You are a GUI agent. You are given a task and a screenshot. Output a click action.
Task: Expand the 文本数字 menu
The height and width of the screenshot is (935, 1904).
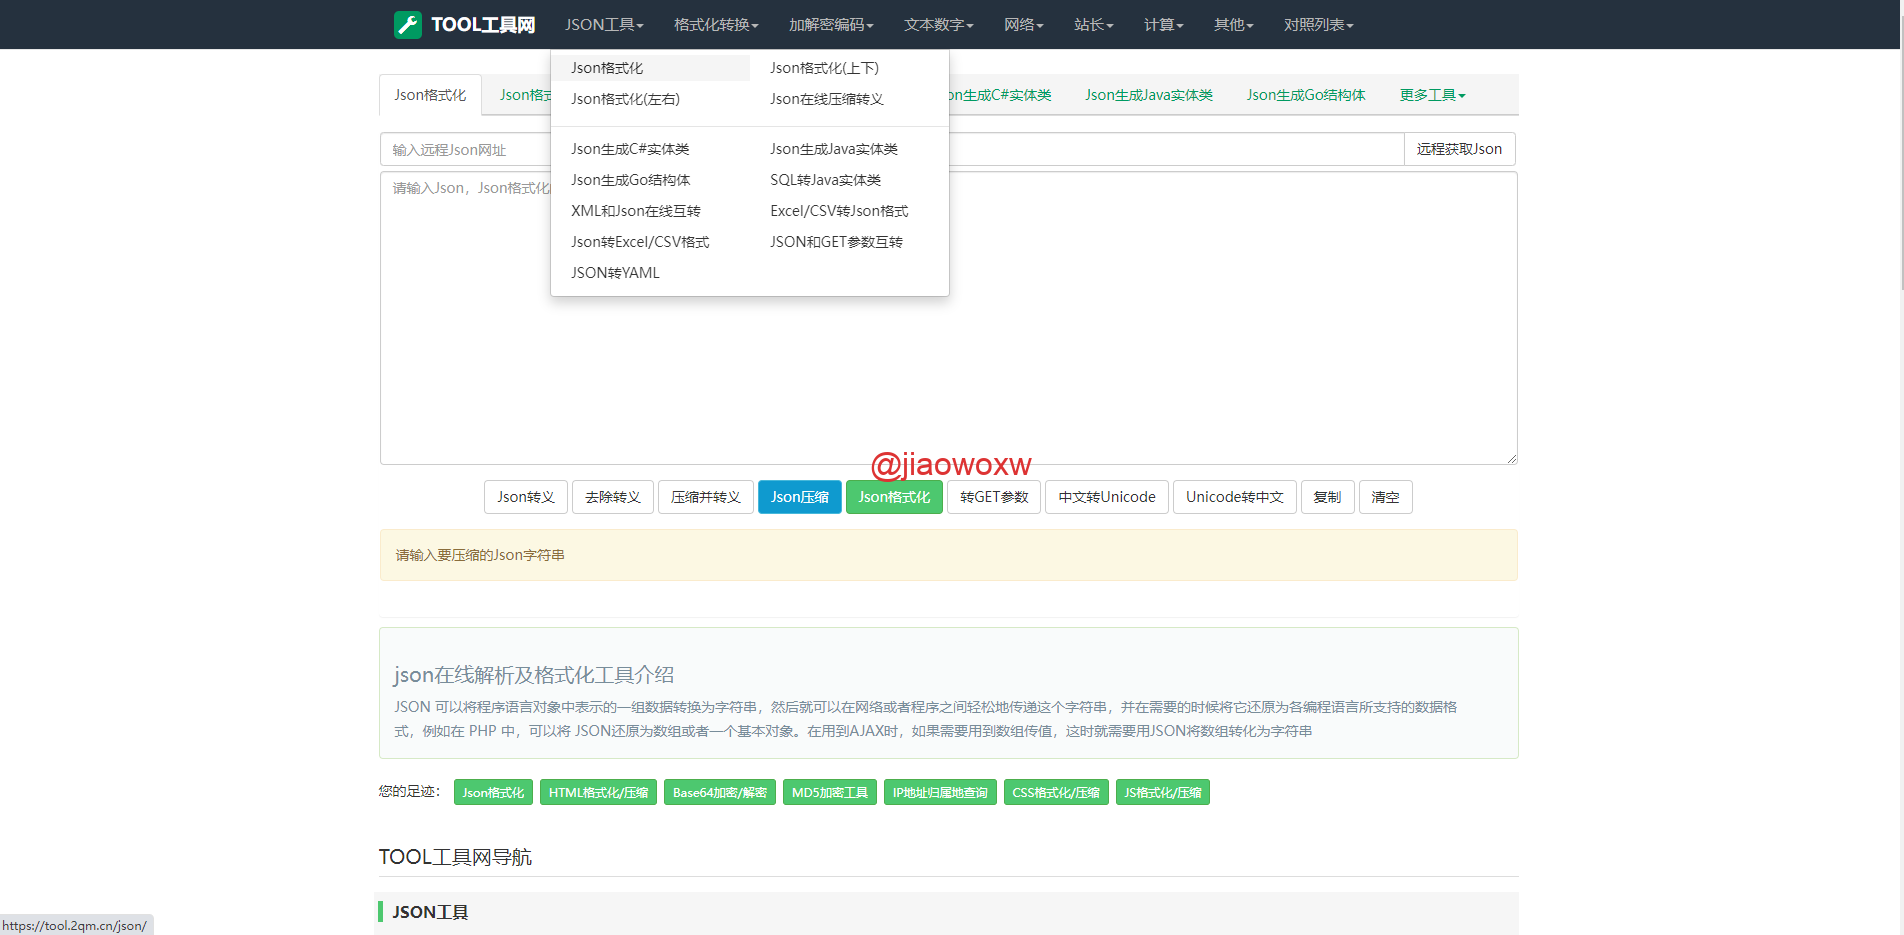939,25
